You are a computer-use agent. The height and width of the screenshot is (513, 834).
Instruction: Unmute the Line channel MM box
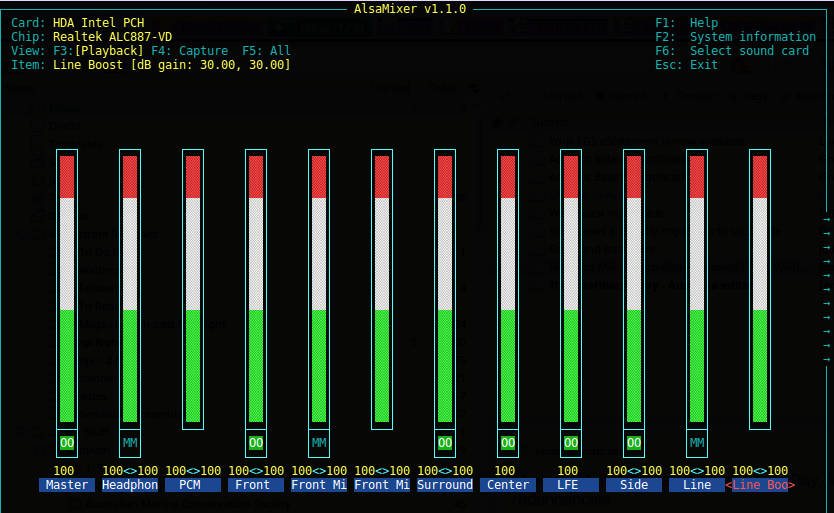(x=697, y=442)
